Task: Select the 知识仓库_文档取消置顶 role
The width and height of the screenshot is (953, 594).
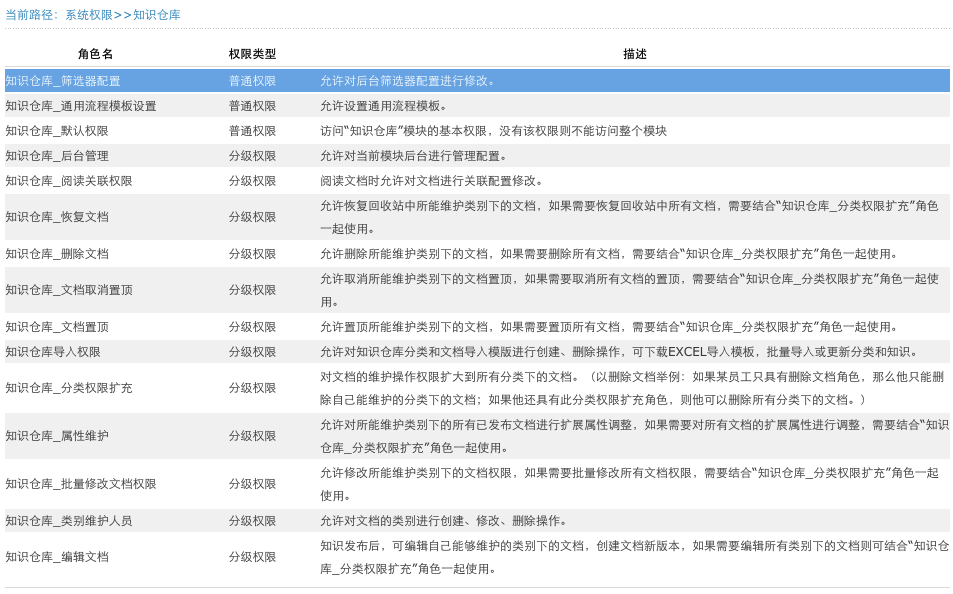Action: coord(69,290)
